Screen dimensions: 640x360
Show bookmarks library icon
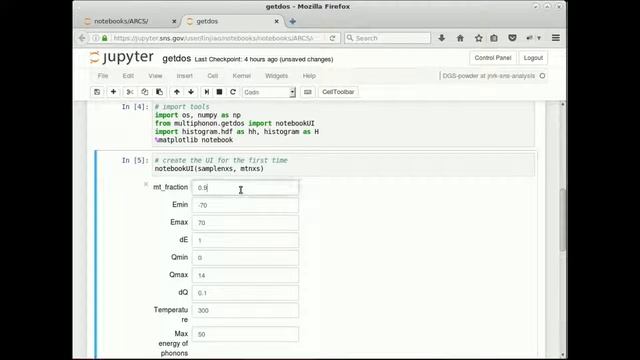pos(494,38)
